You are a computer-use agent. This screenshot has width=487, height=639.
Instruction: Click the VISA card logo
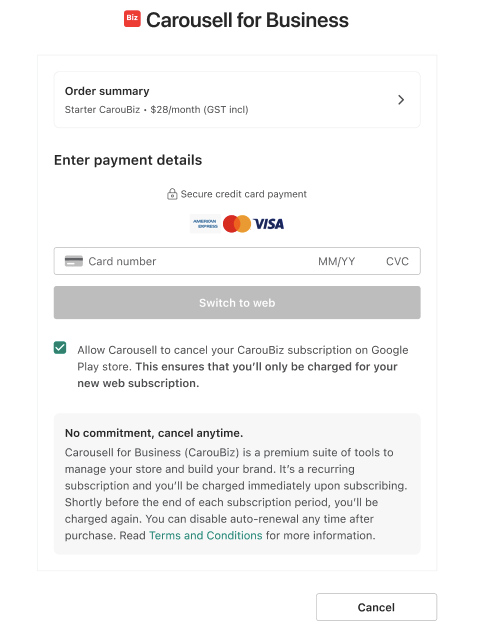pos(269,224)
